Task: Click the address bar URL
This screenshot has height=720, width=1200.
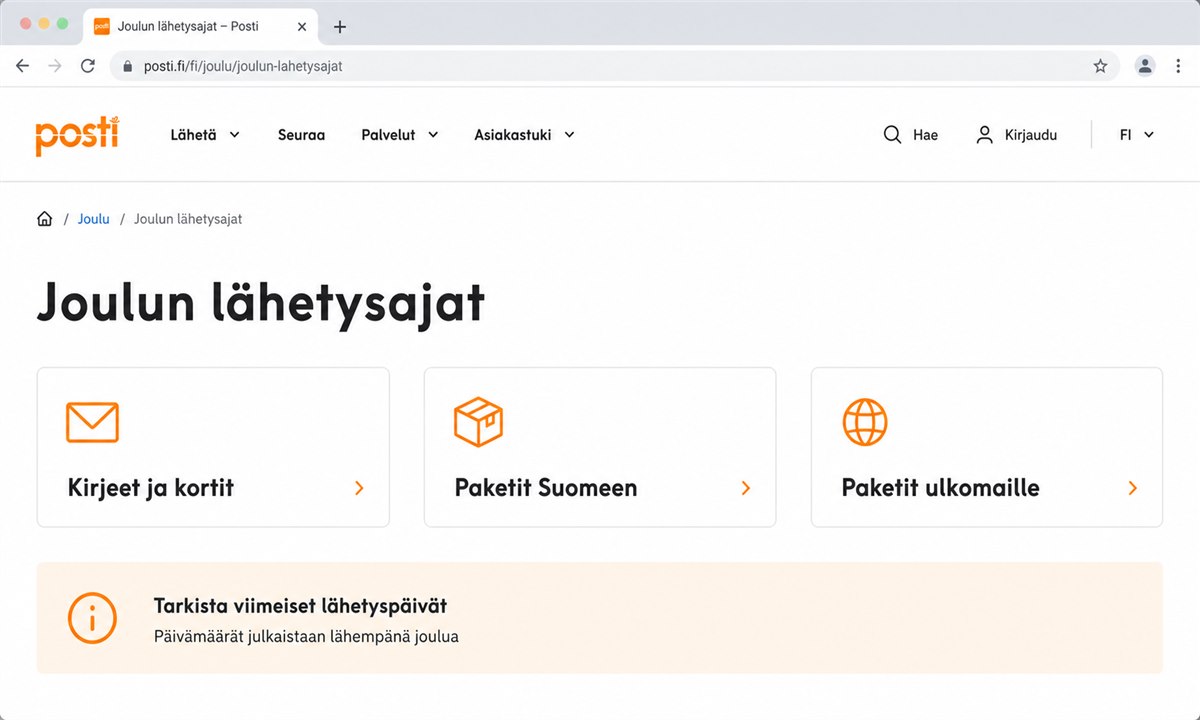Action: tap(243, 66)
